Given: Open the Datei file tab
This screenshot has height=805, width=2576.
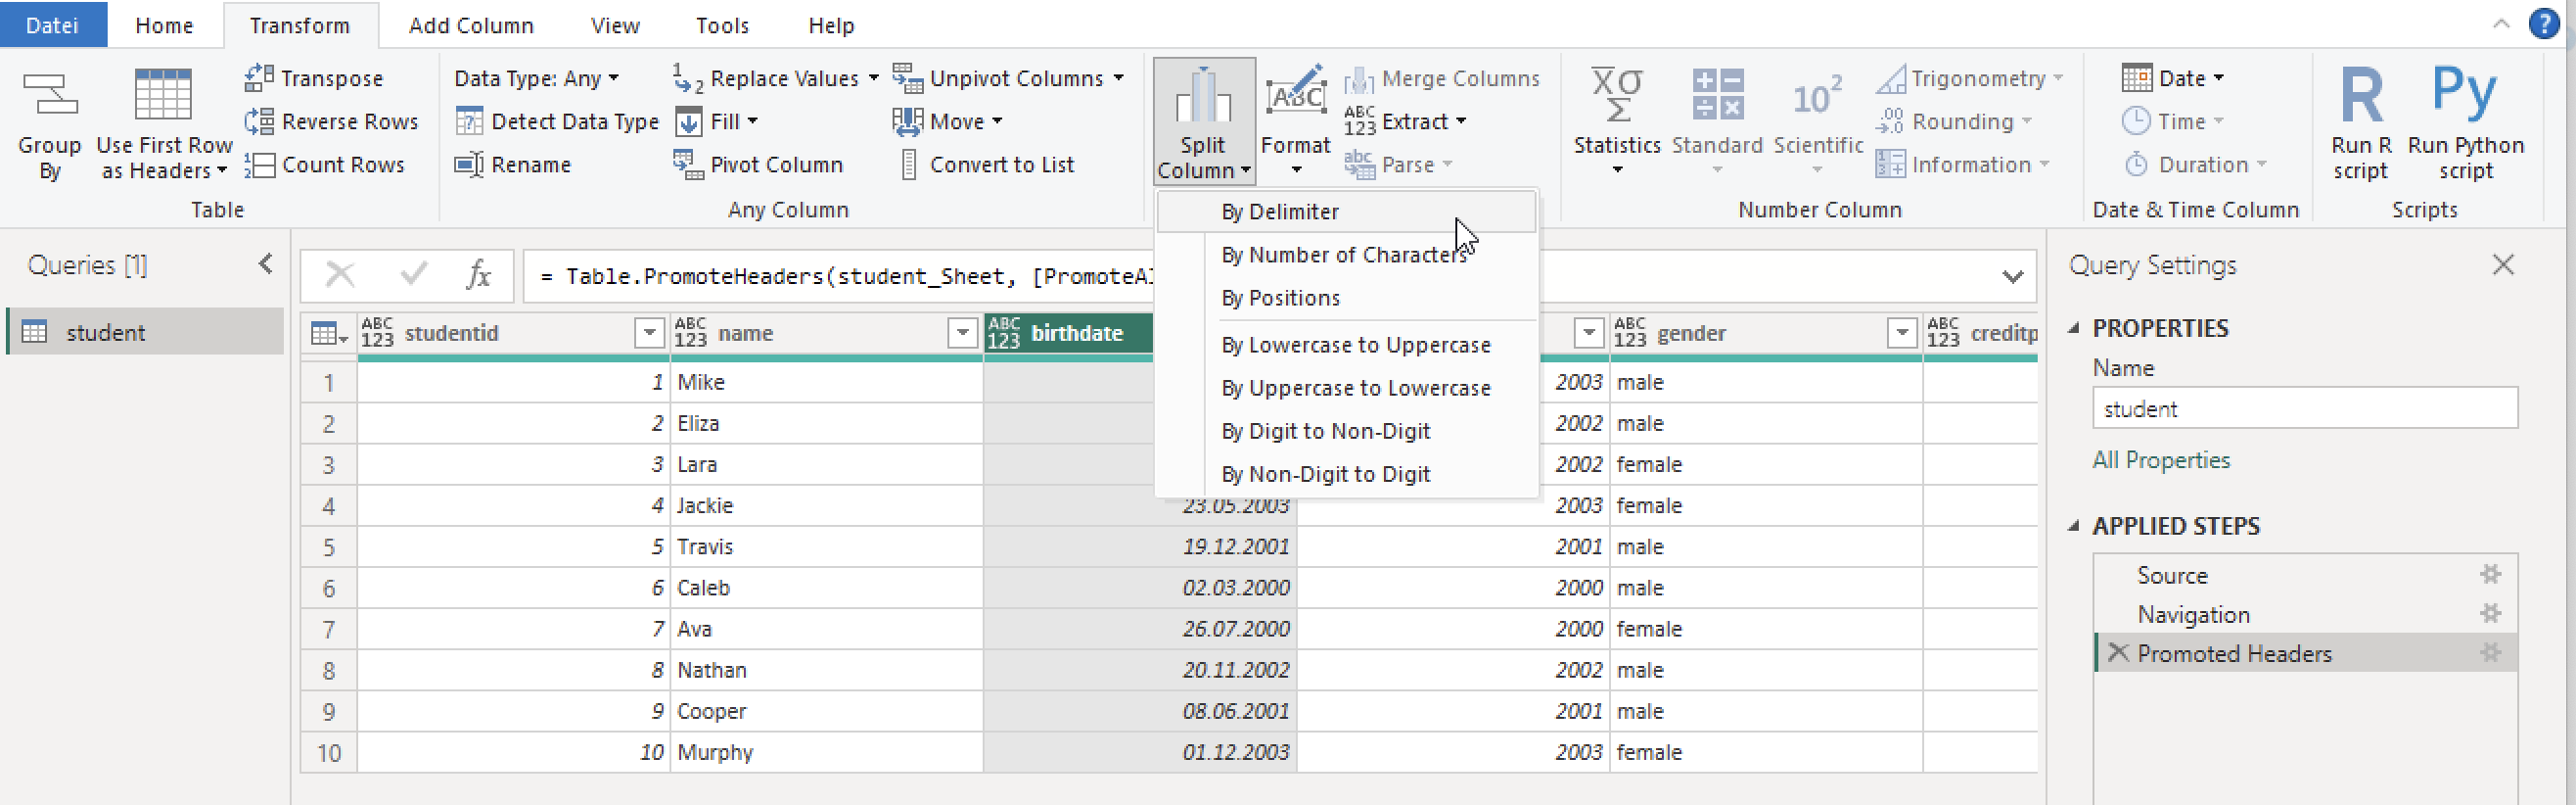Looking at the screenshot, I should (52, 24).
